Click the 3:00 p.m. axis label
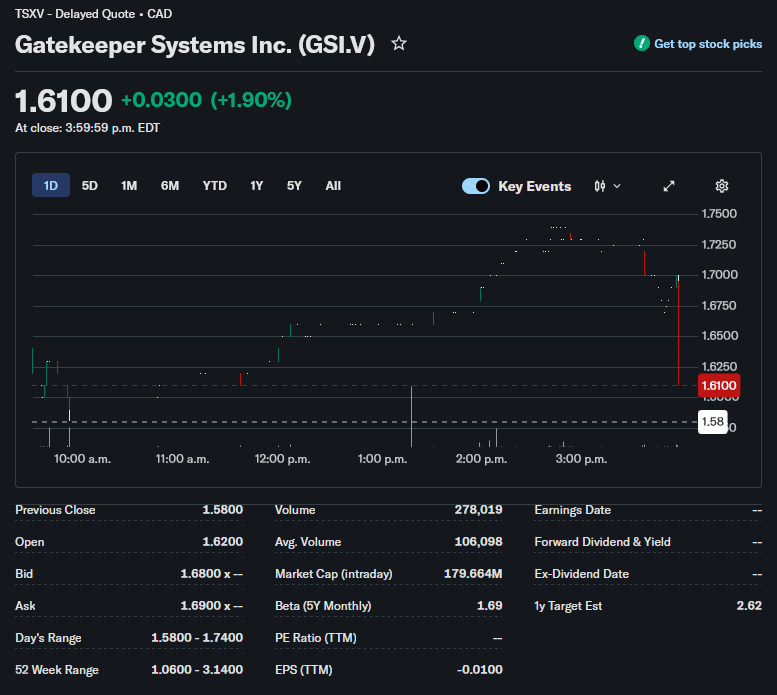Screen dimensions: 777x695 point(581,459)
